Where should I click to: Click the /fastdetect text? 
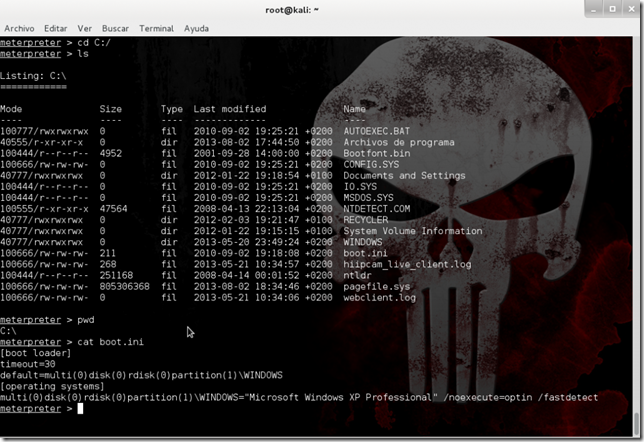pos(568,397)
